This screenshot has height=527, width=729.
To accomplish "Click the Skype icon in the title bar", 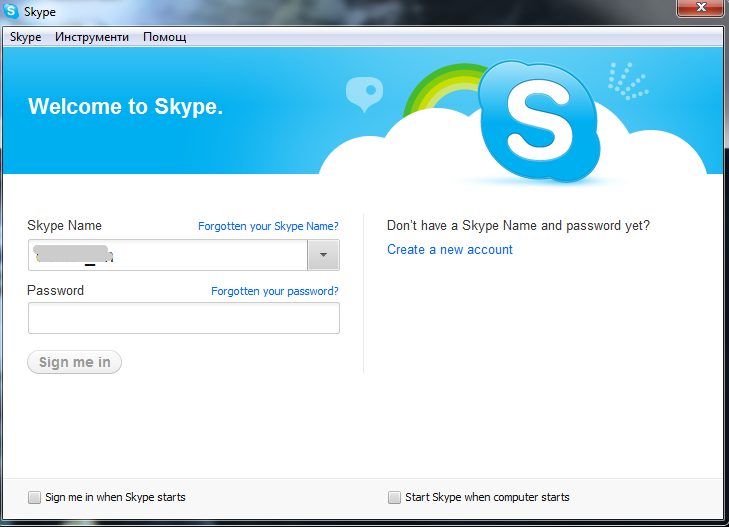I will click(x=11, y=10).
